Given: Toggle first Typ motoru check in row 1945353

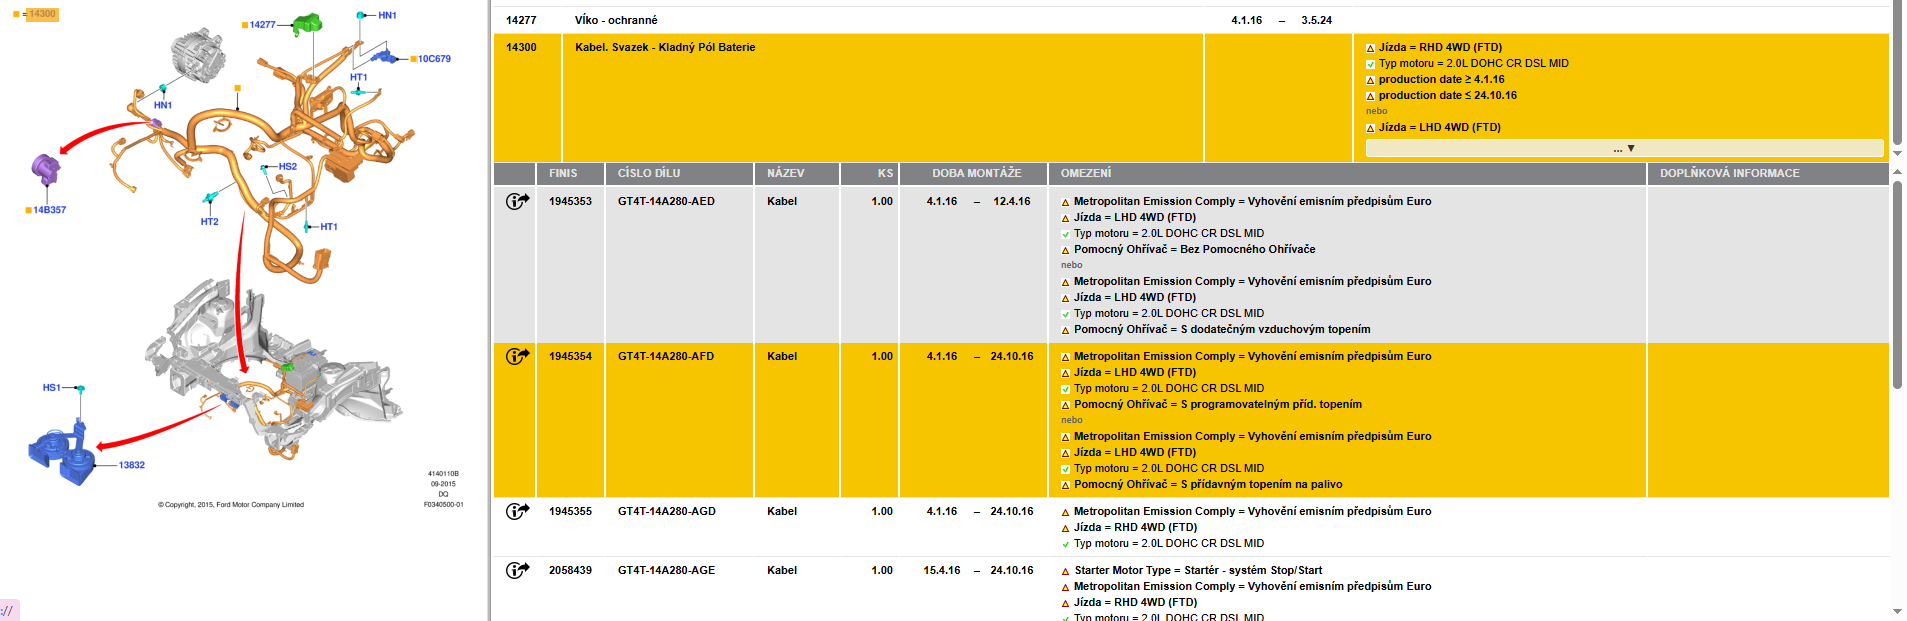Looking at the screenshot, I should click(1065, 234).
